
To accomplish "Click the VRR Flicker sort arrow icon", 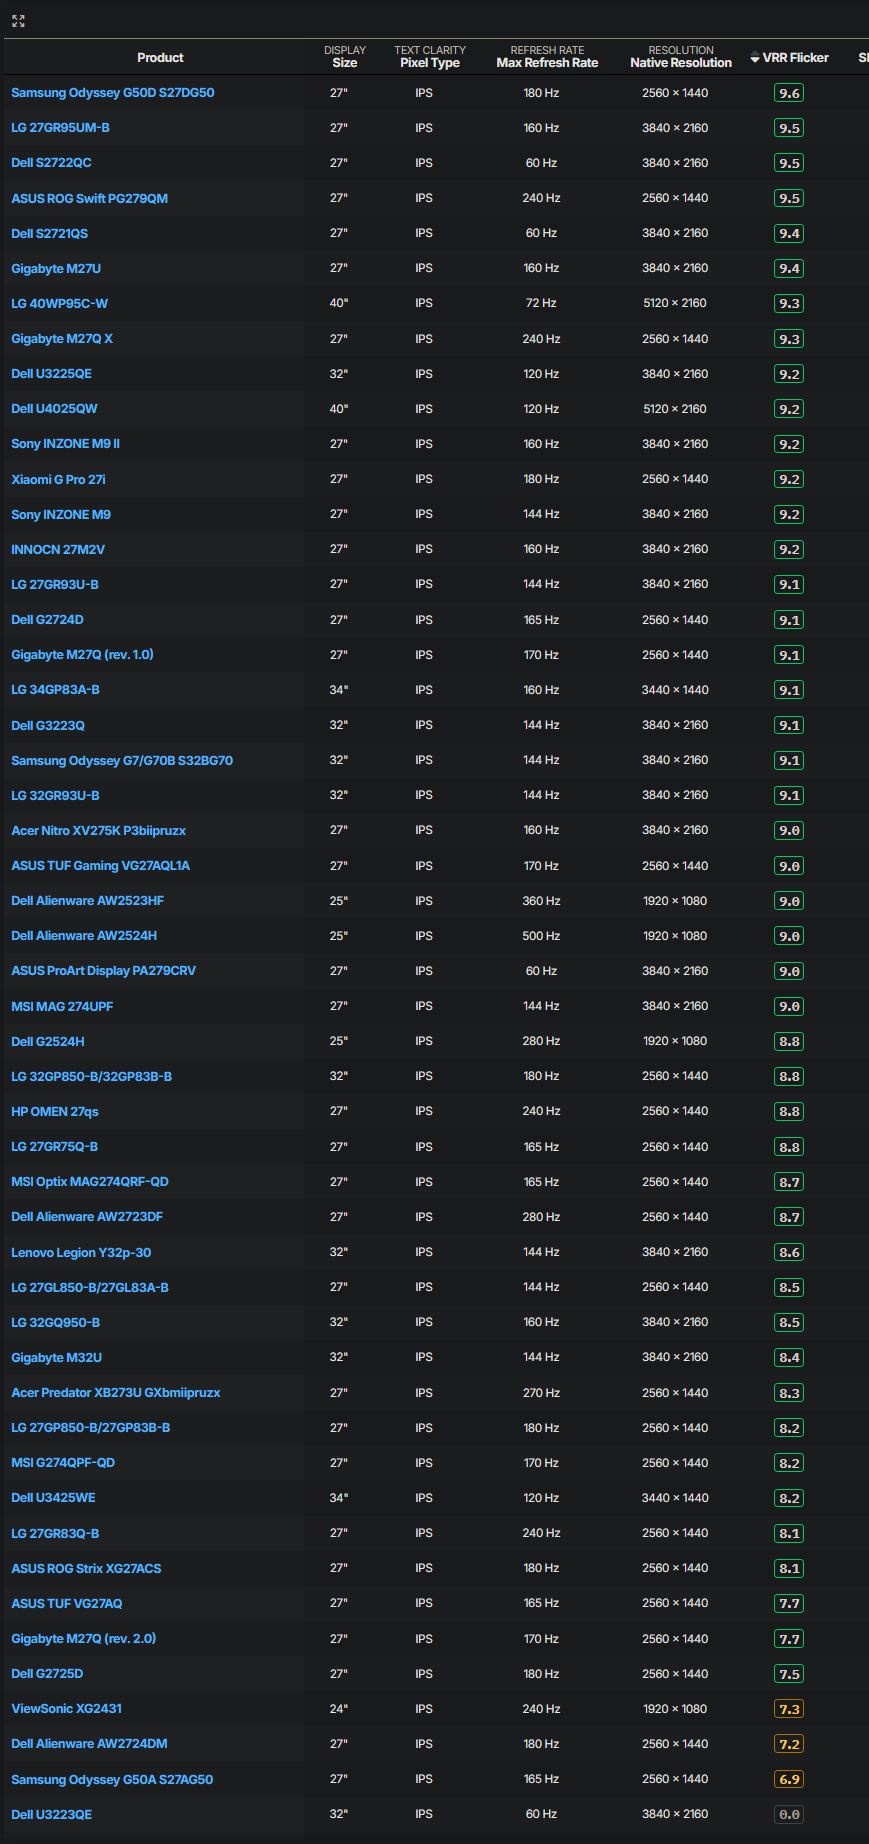I will pos(755,58).
